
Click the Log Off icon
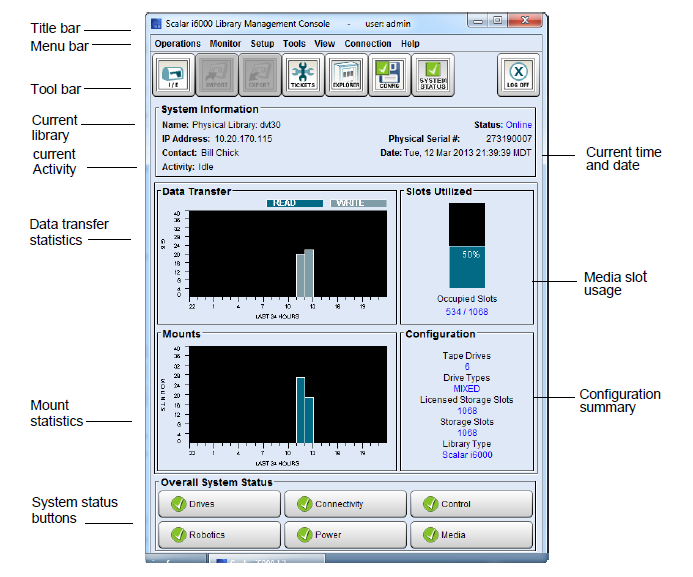518,75
